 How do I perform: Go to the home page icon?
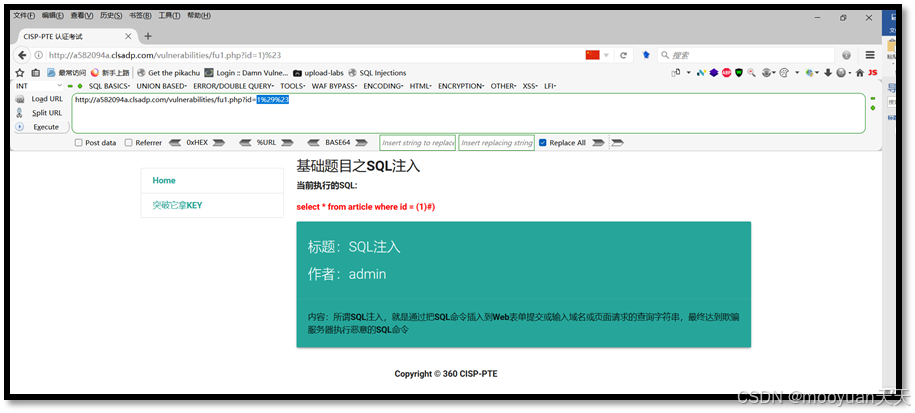coord(860,73)
